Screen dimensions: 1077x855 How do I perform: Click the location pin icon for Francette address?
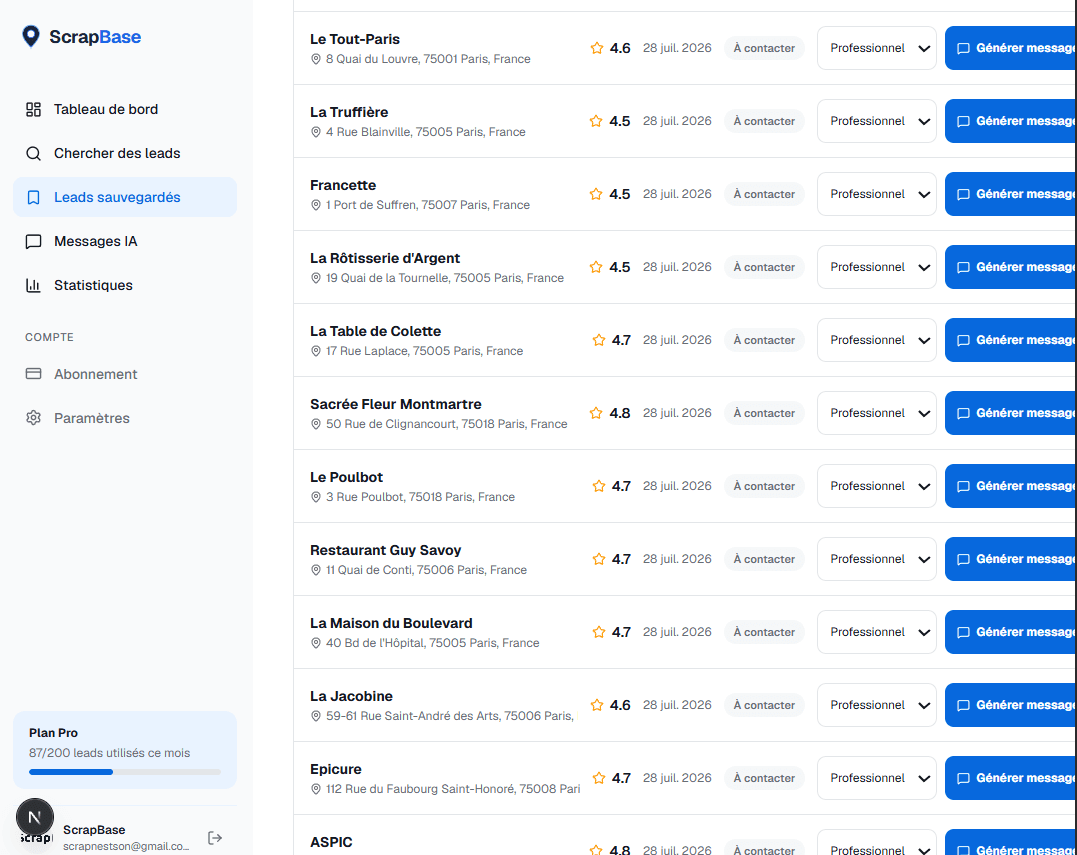click(316, 205)
